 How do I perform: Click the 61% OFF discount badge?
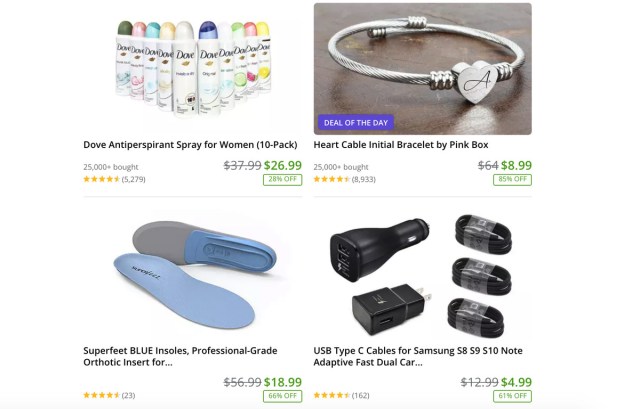tap(512, 396)
